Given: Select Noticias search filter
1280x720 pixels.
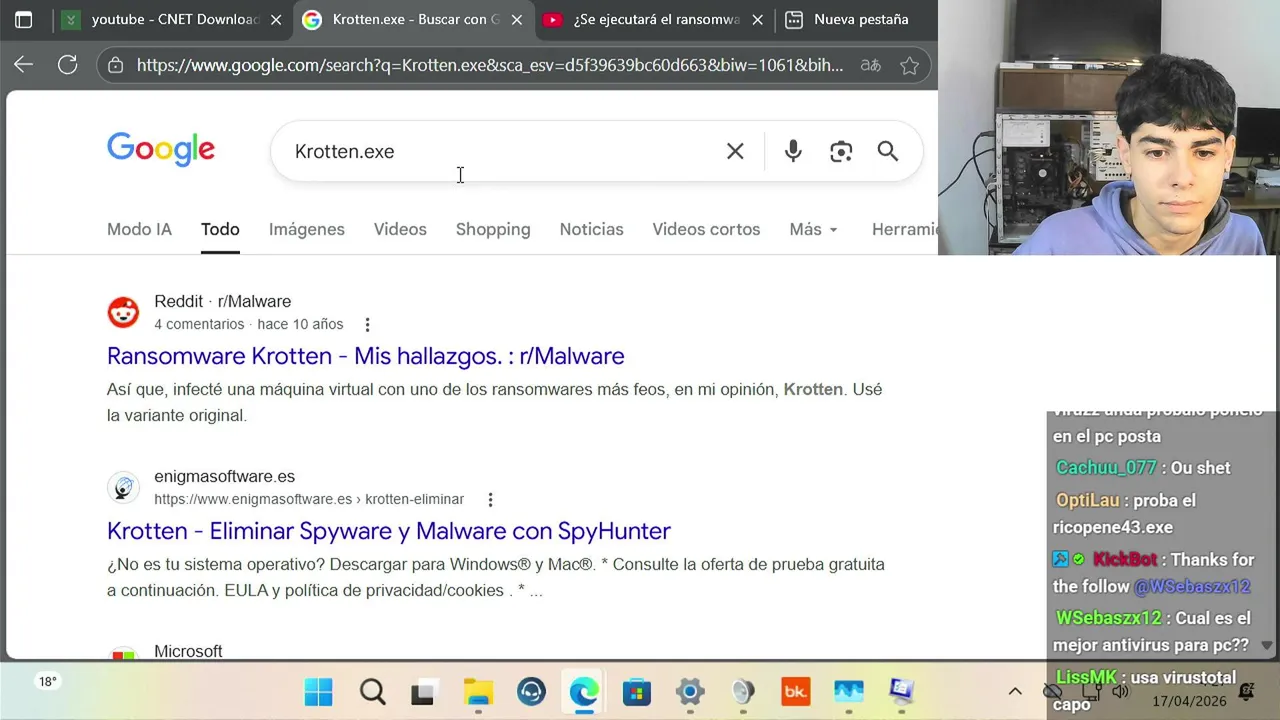Looking at the screenshot, I should (x=591, y=229).
